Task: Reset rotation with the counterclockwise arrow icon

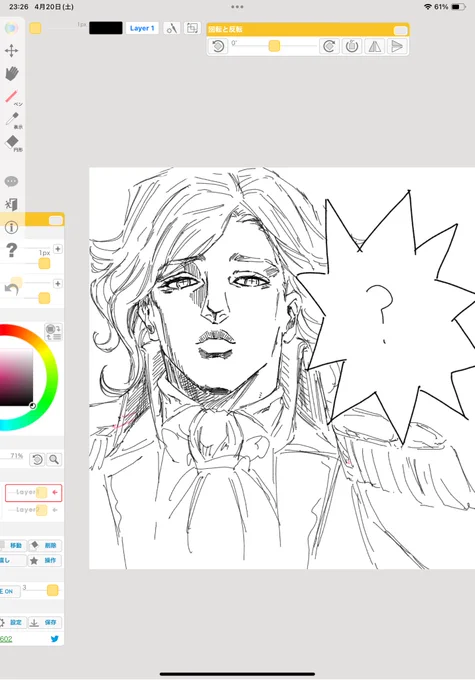Action: (218, 46)
